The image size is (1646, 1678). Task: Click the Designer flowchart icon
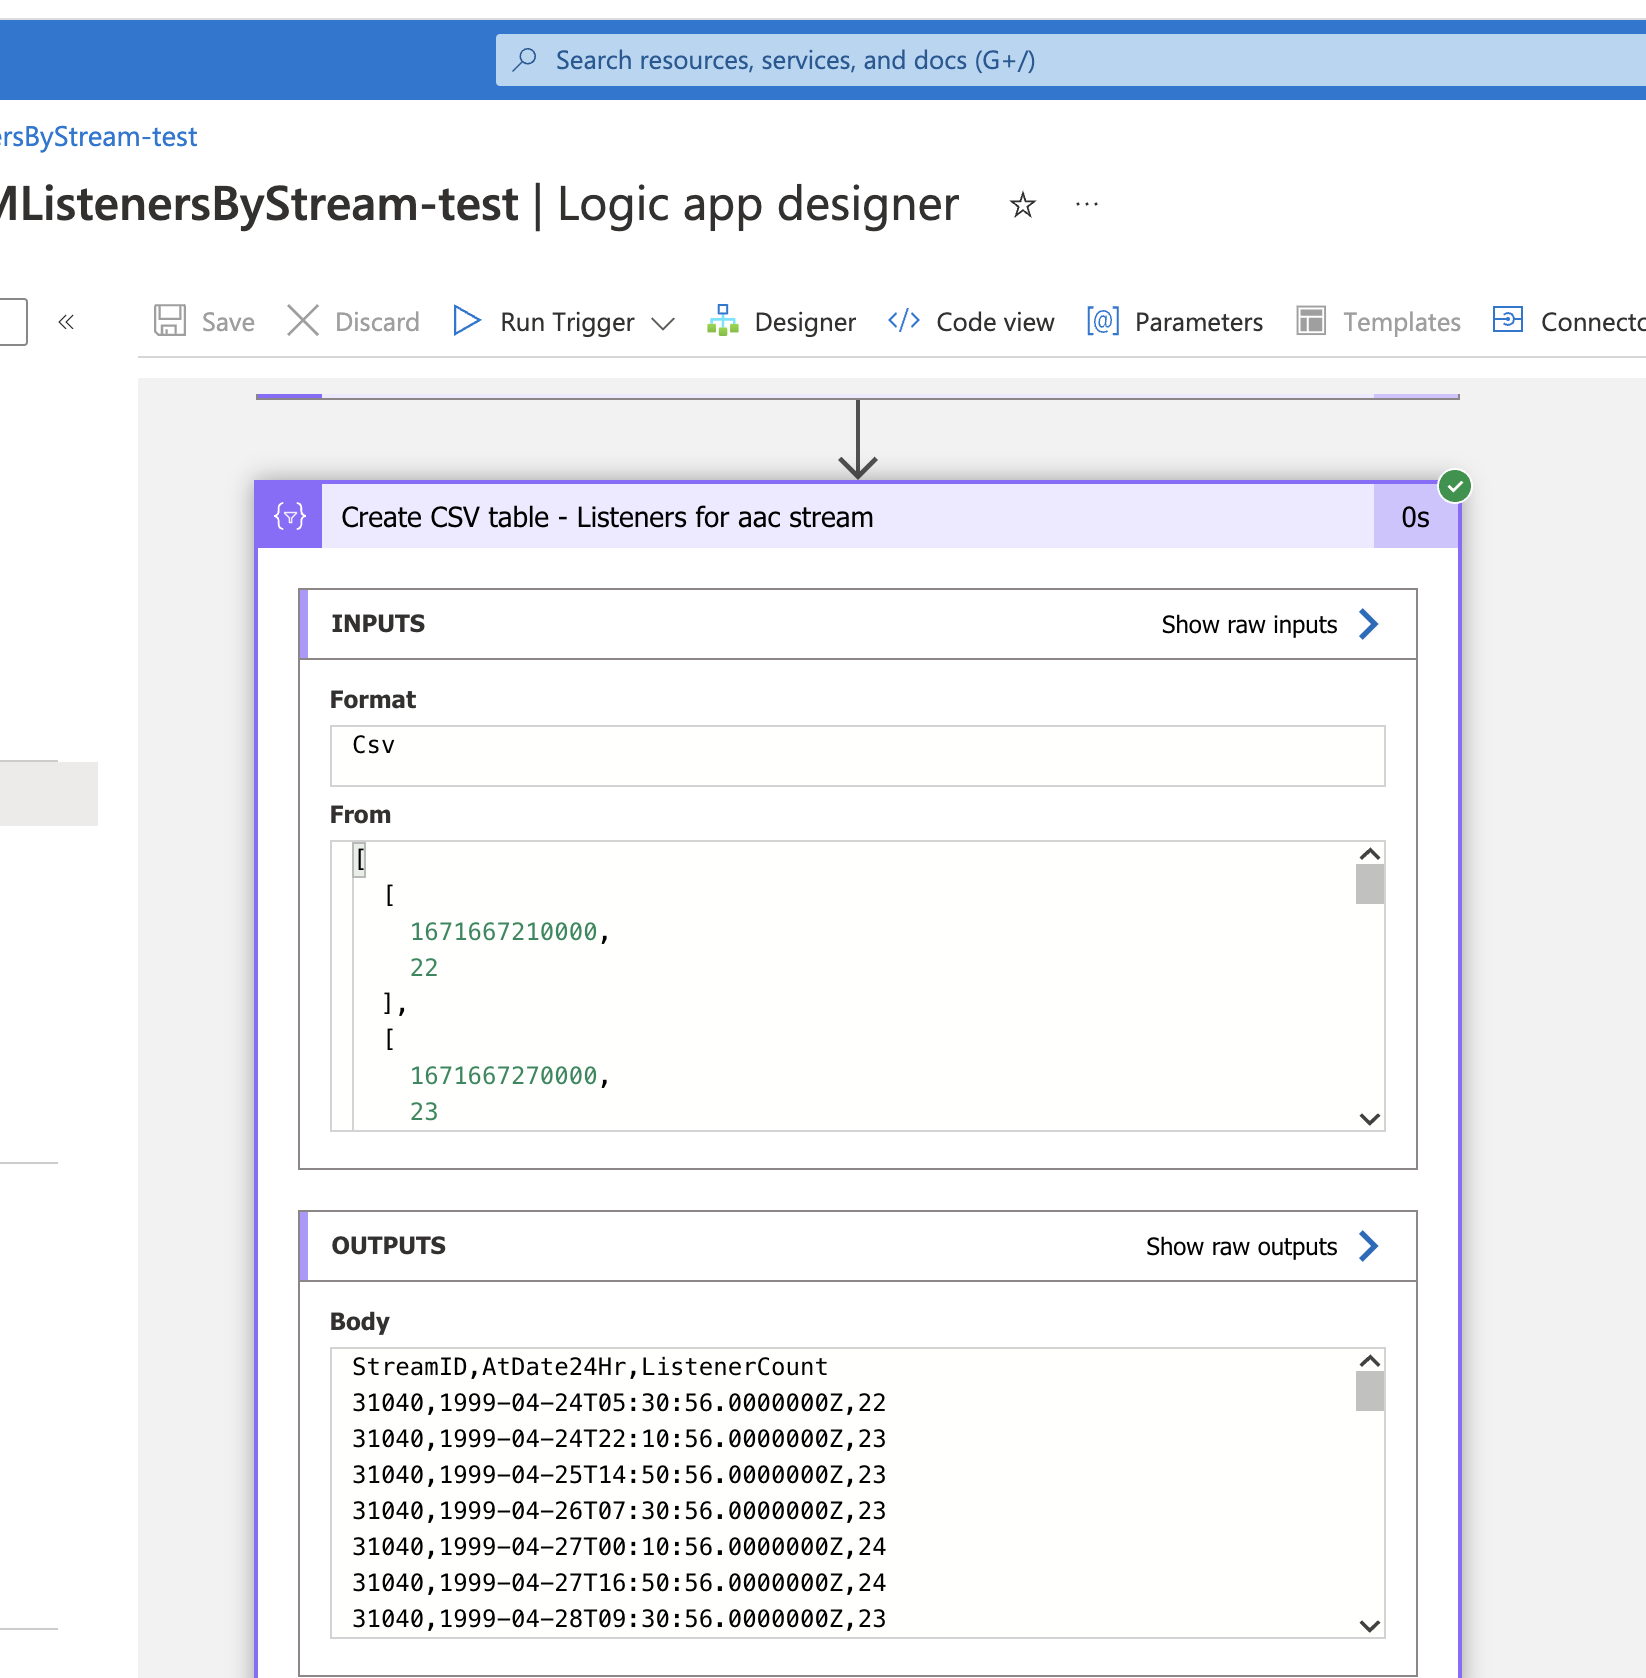coord(722,321)
